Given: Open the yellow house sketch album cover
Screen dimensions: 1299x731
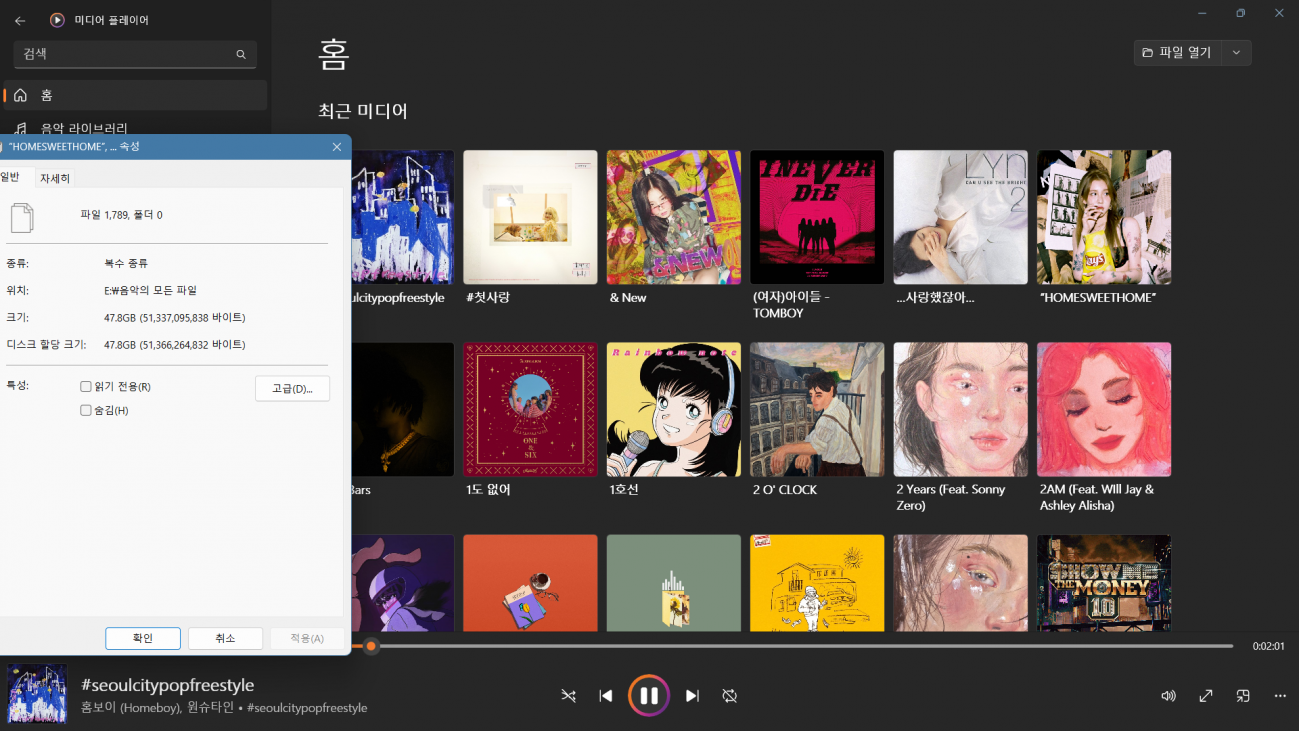Looking at the screenshot, I should [x=817, y=583].
